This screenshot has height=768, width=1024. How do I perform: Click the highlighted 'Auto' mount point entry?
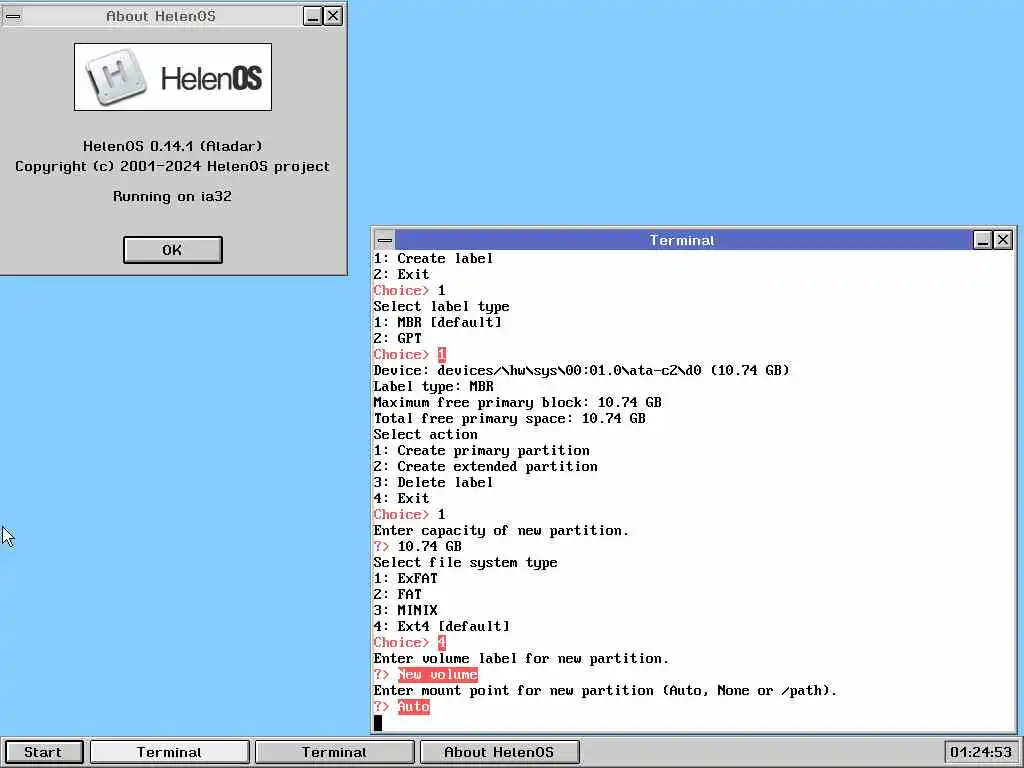coord(413,707)
